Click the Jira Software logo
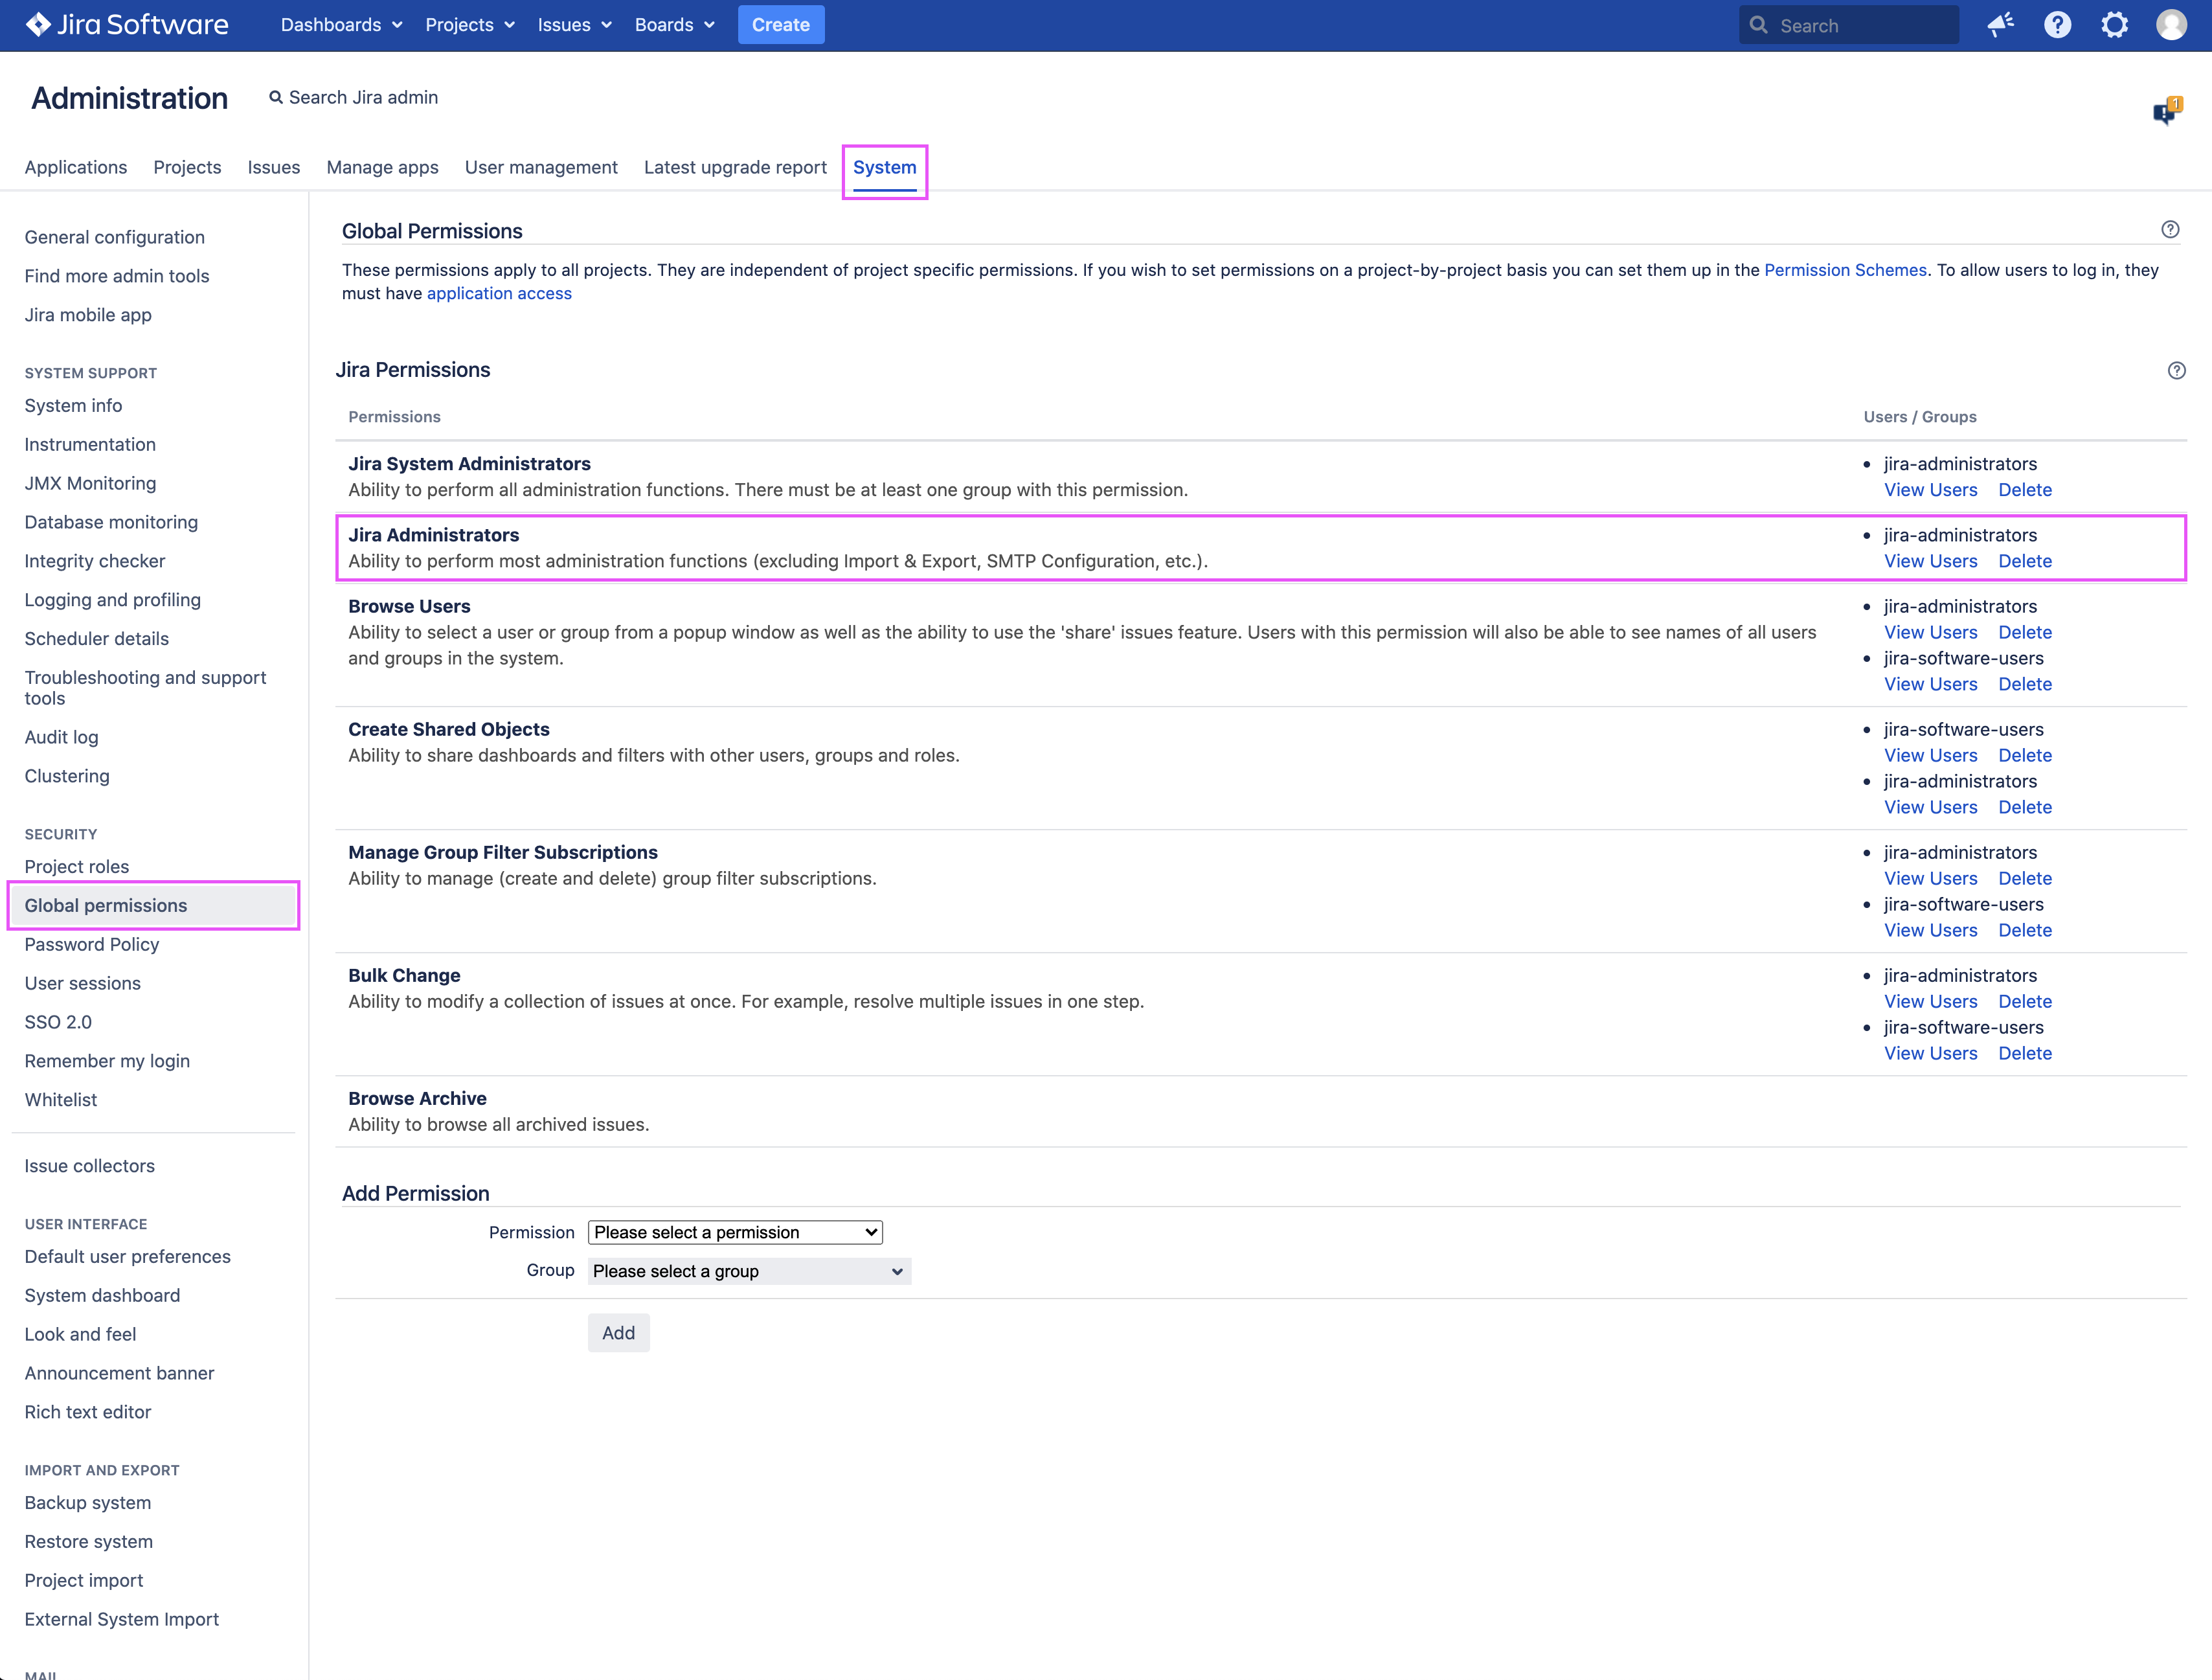The width and height of the screenshot is (2212, 1680). pyautogui.click(x=127, y=25)
